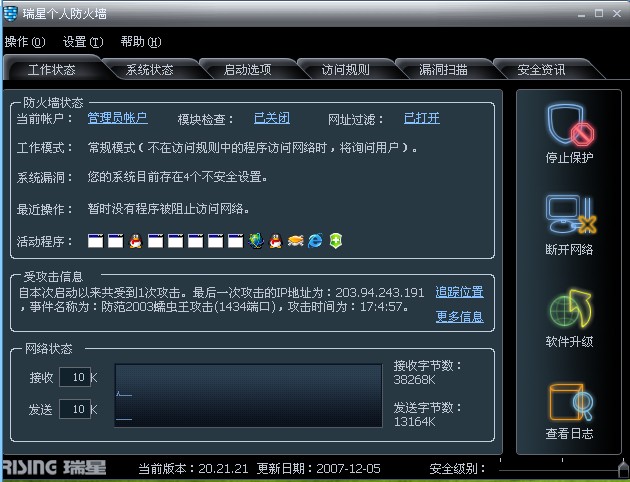Switch to the 漏洞扫描 tab

point(444,70)
